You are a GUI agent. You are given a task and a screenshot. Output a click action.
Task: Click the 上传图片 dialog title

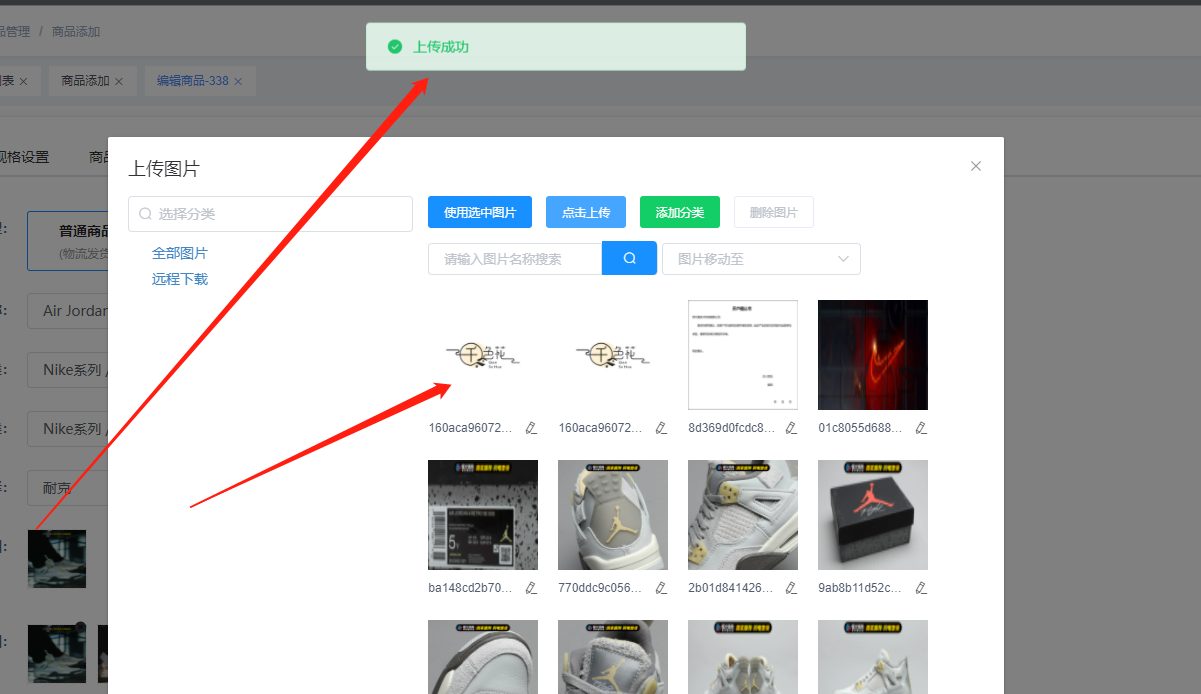click(164, 169)
